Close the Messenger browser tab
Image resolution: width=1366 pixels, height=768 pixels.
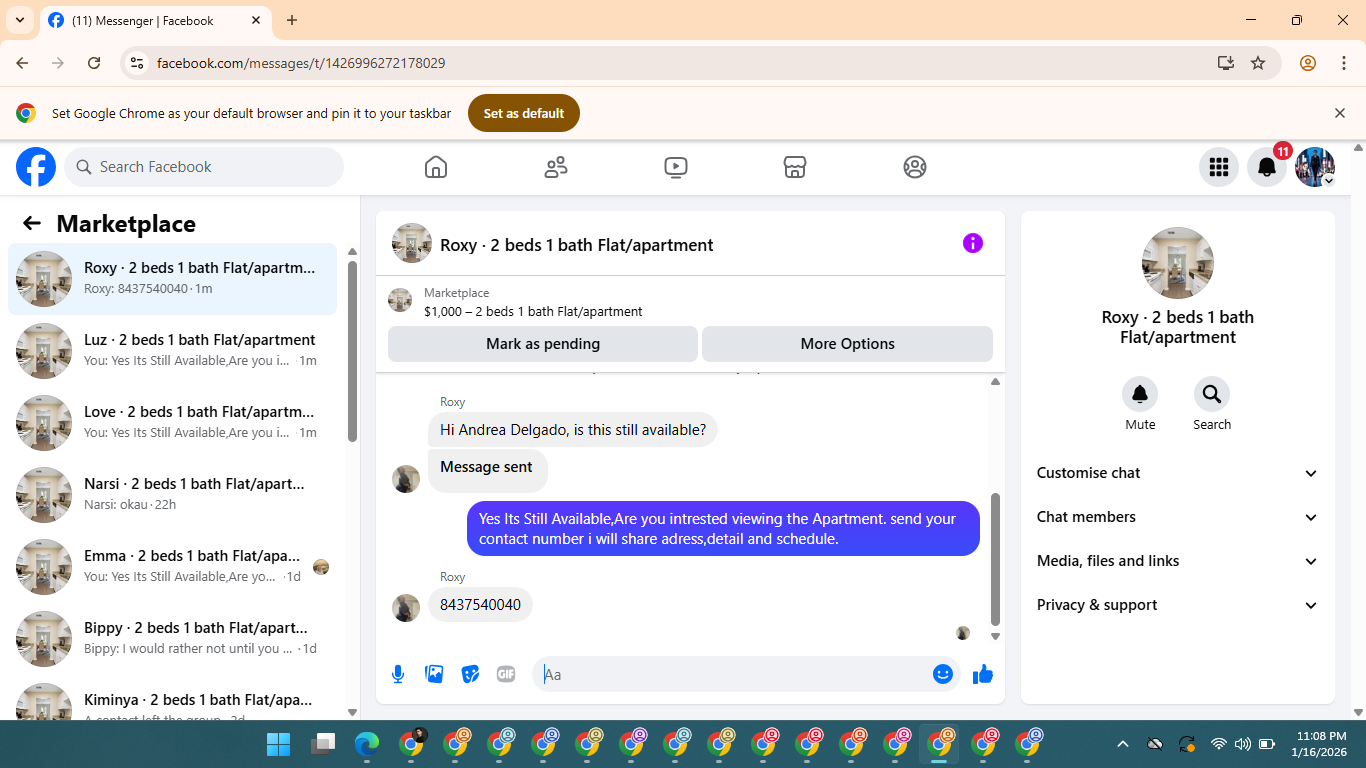(x=256, y=20)
